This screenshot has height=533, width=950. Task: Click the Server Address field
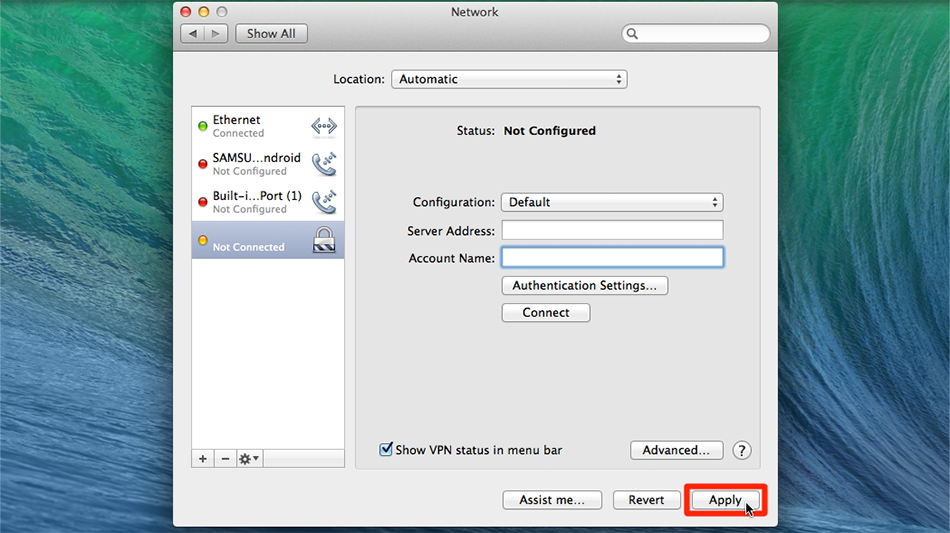click(611, 230)
